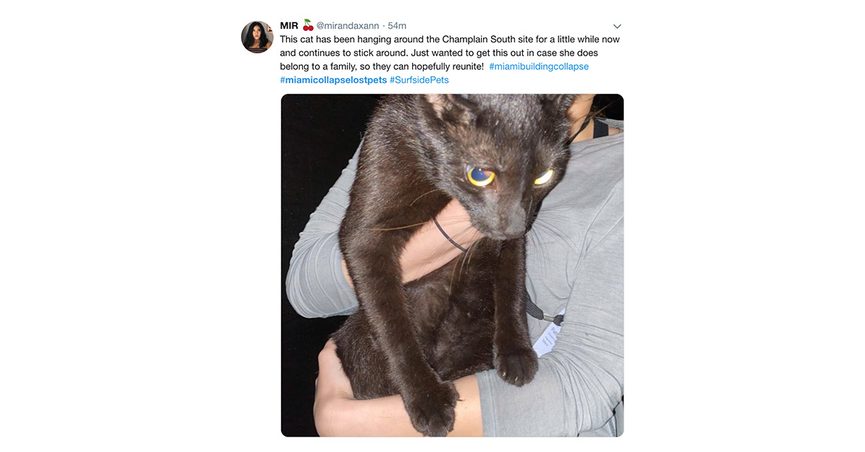Enlarge the black cat photo

tap(452, 265)
